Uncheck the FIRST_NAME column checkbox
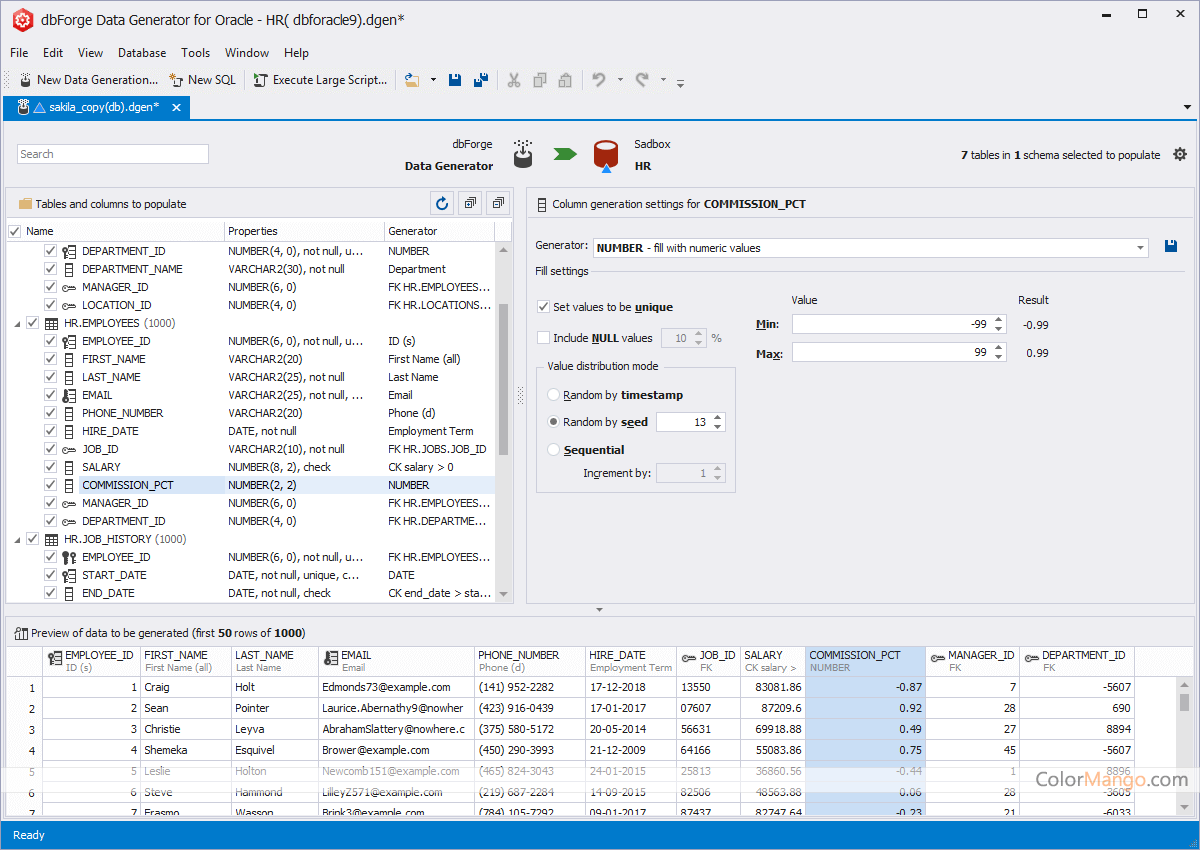The width and height of the screenshot is (1200, 850). (50, 359)
